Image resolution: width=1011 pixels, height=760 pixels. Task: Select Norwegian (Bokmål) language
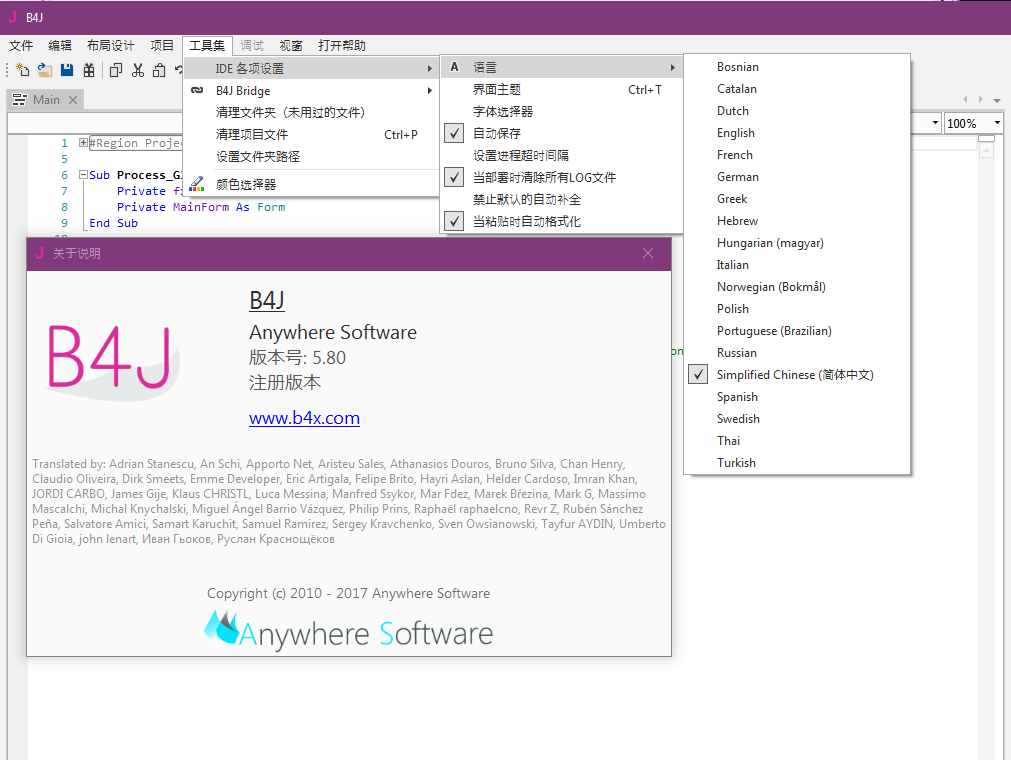click(x=797, y=287)
